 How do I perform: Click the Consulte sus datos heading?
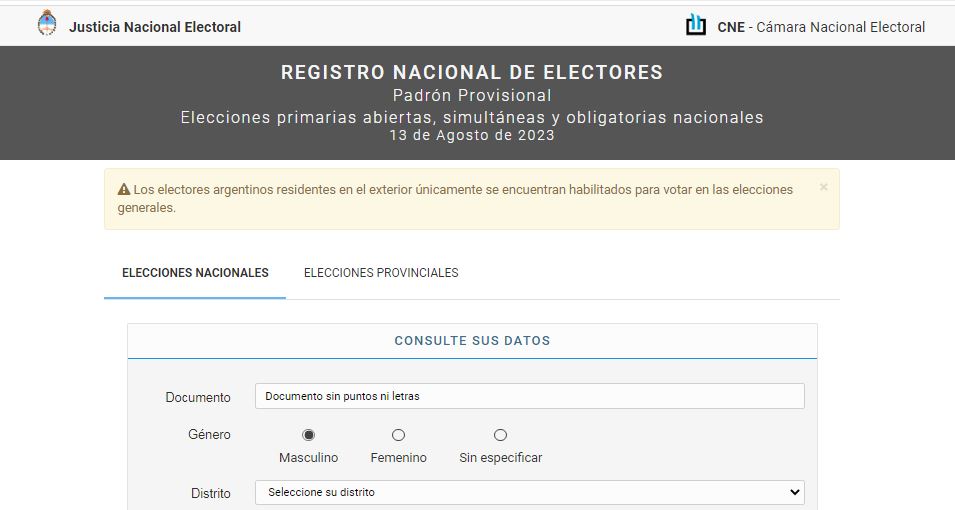pos(472,341)
